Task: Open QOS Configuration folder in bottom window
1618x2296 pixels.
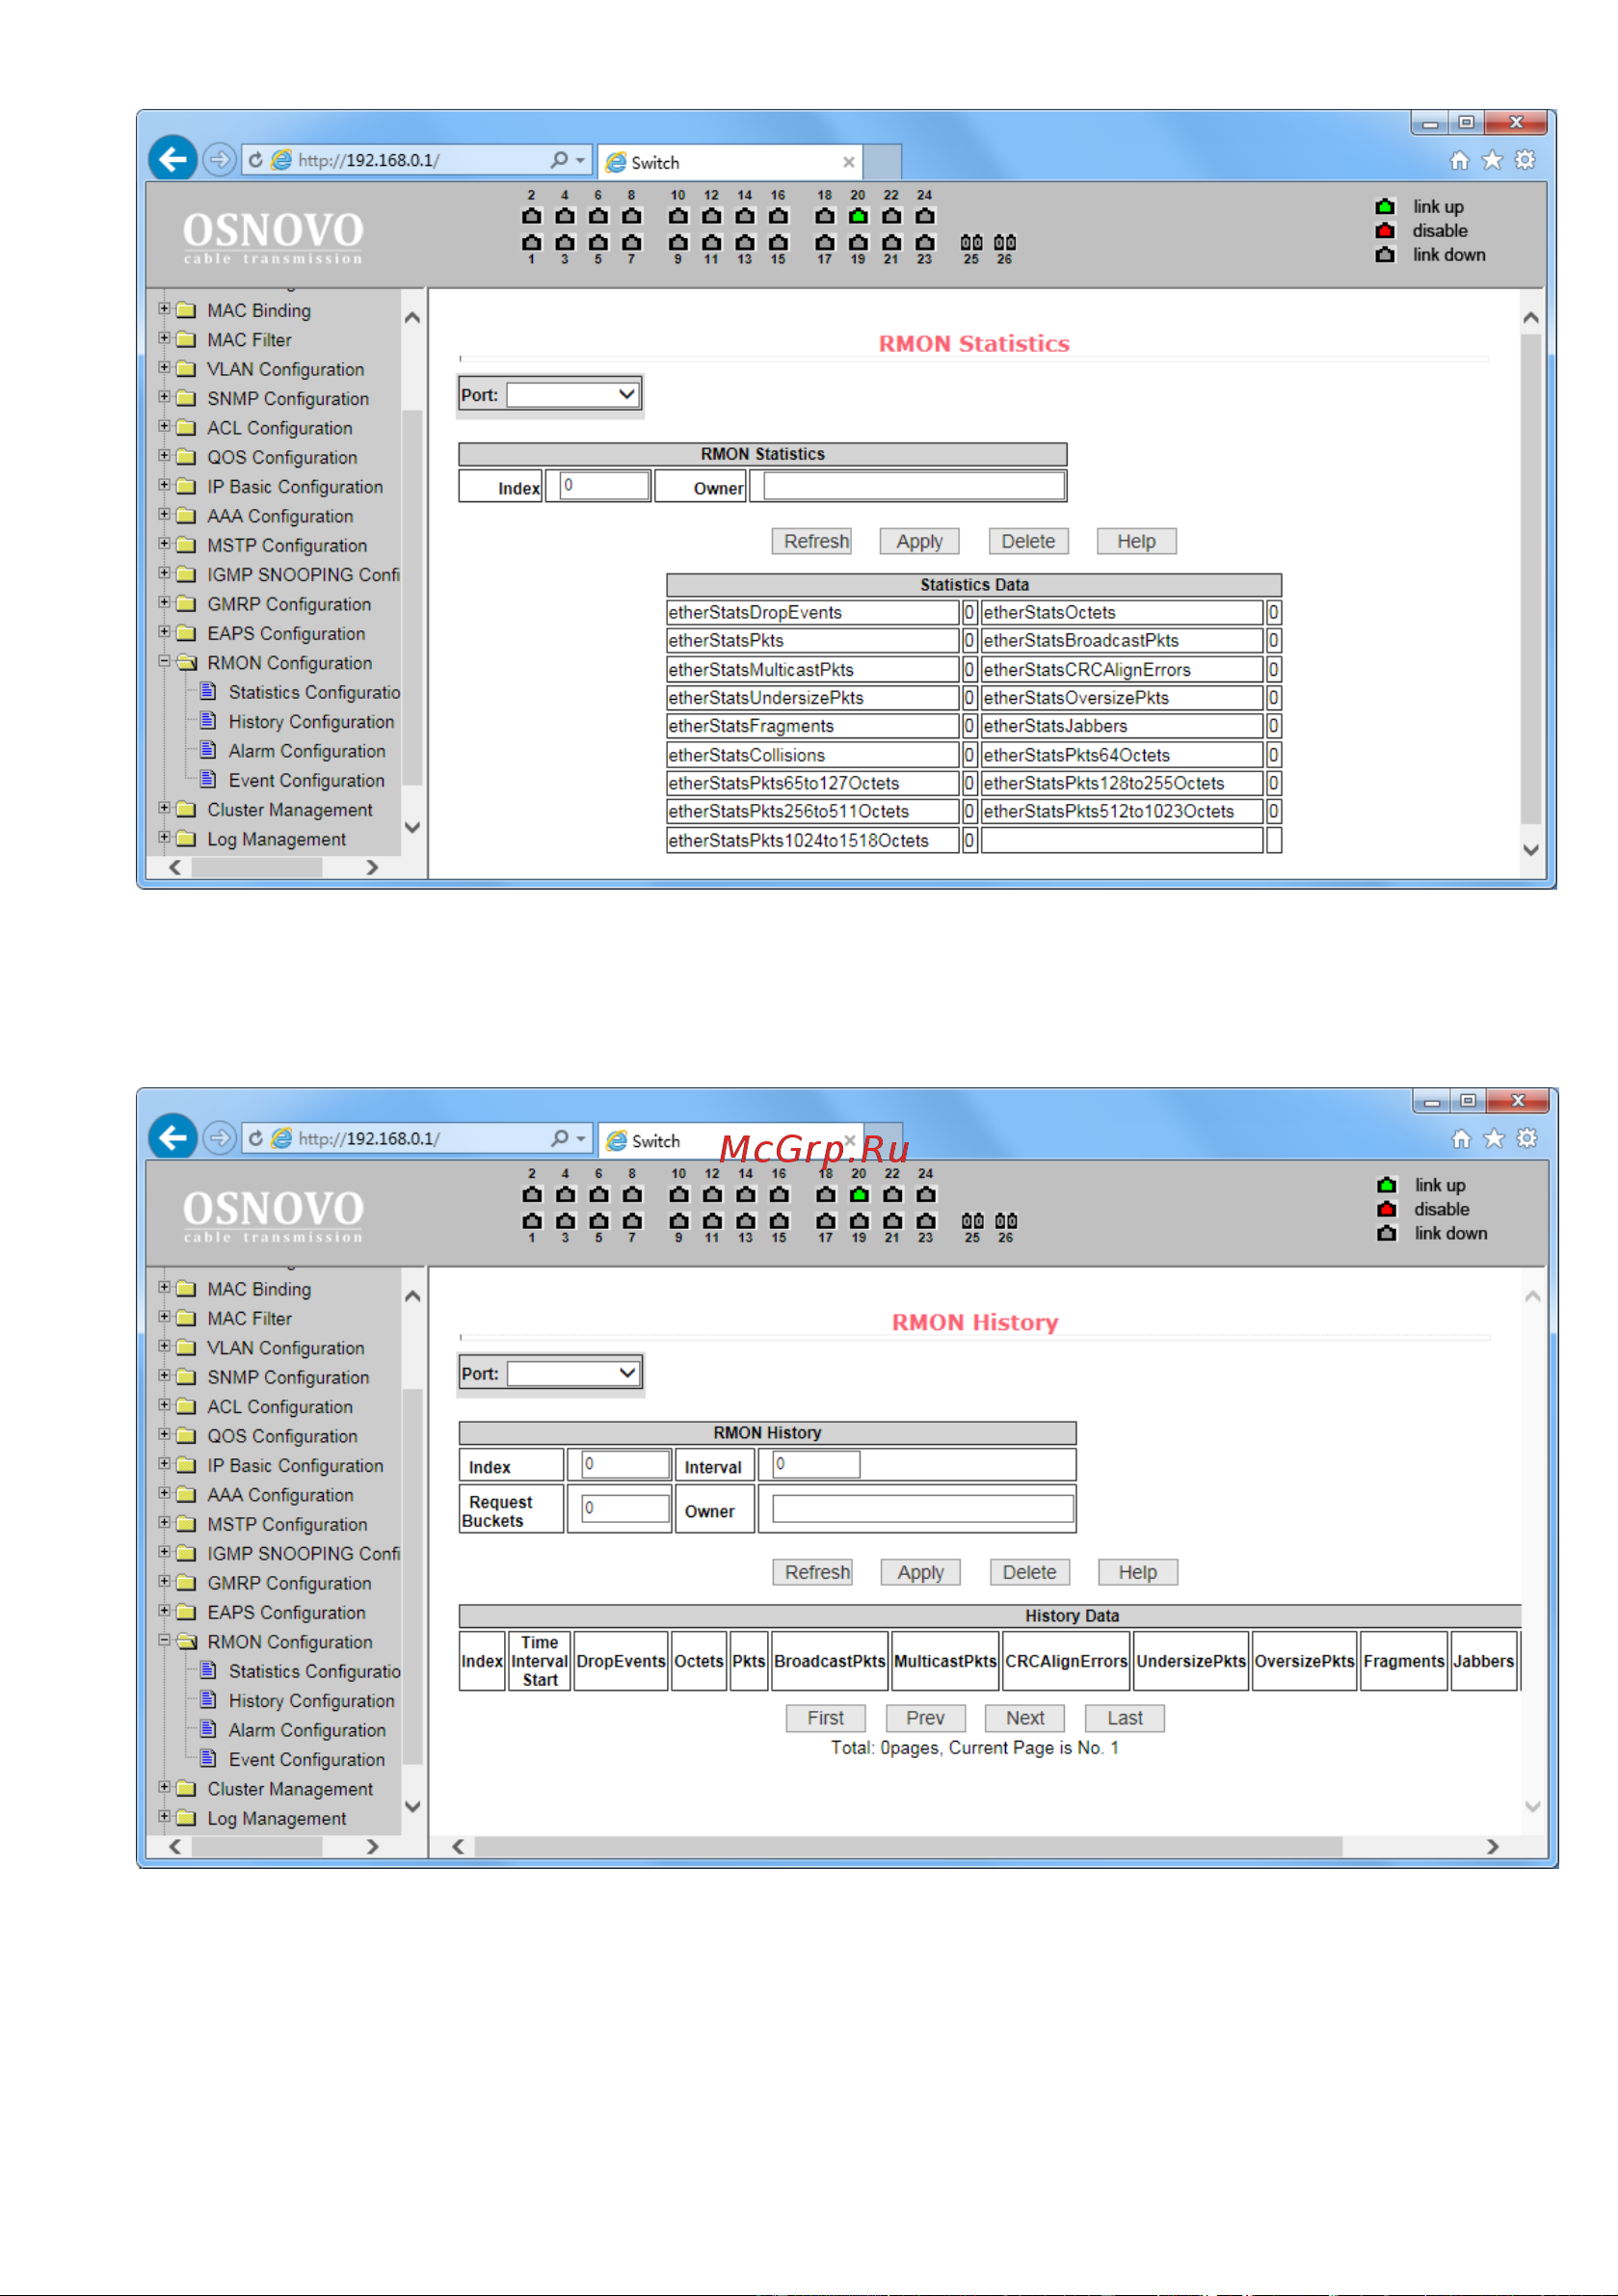Action: point(282,1436)
